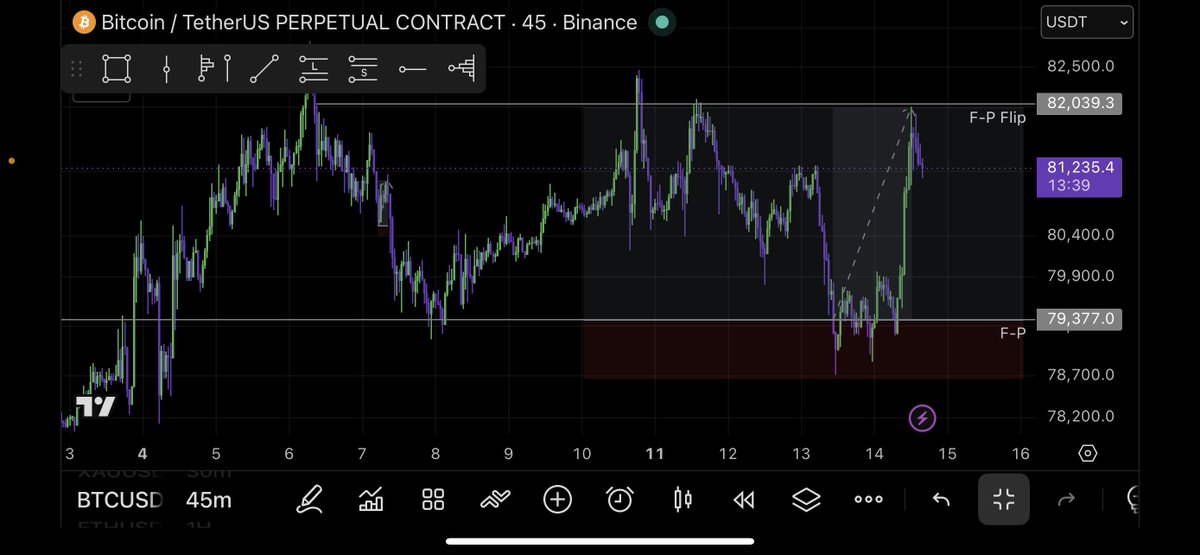Tap the 4 date label on time axis

(143, 453)
